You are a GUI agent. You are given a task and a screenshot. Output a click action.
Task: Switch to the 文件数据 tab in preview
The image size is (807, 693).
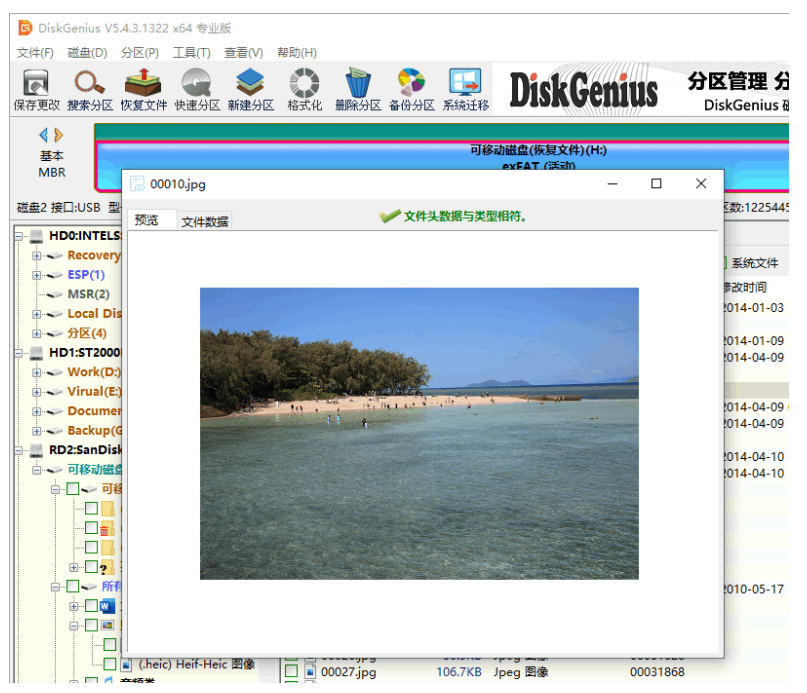tap(204, 222)
